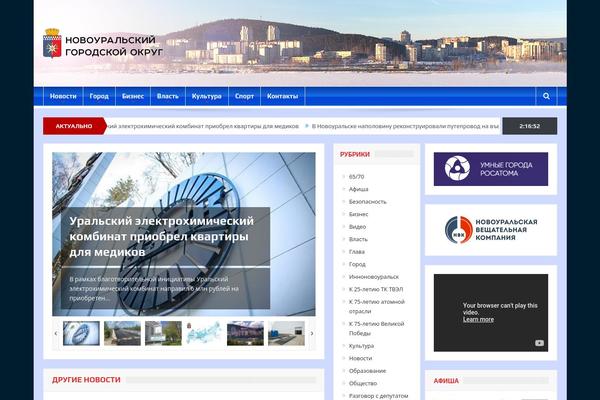Viewport: 600px width, 400px height.
Task: Click the Rosatom logo in the Умные города banner
Action: [457, 168]
